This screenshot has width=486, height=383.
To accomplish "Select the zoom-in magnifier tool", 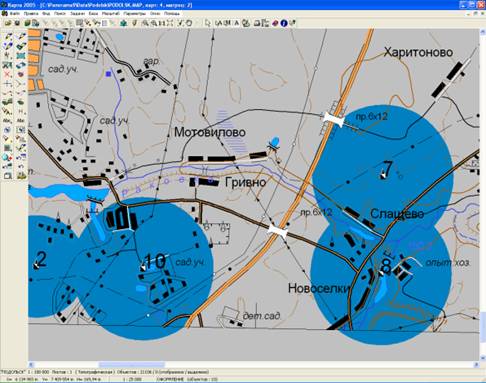I will click(x=145, y=23).
